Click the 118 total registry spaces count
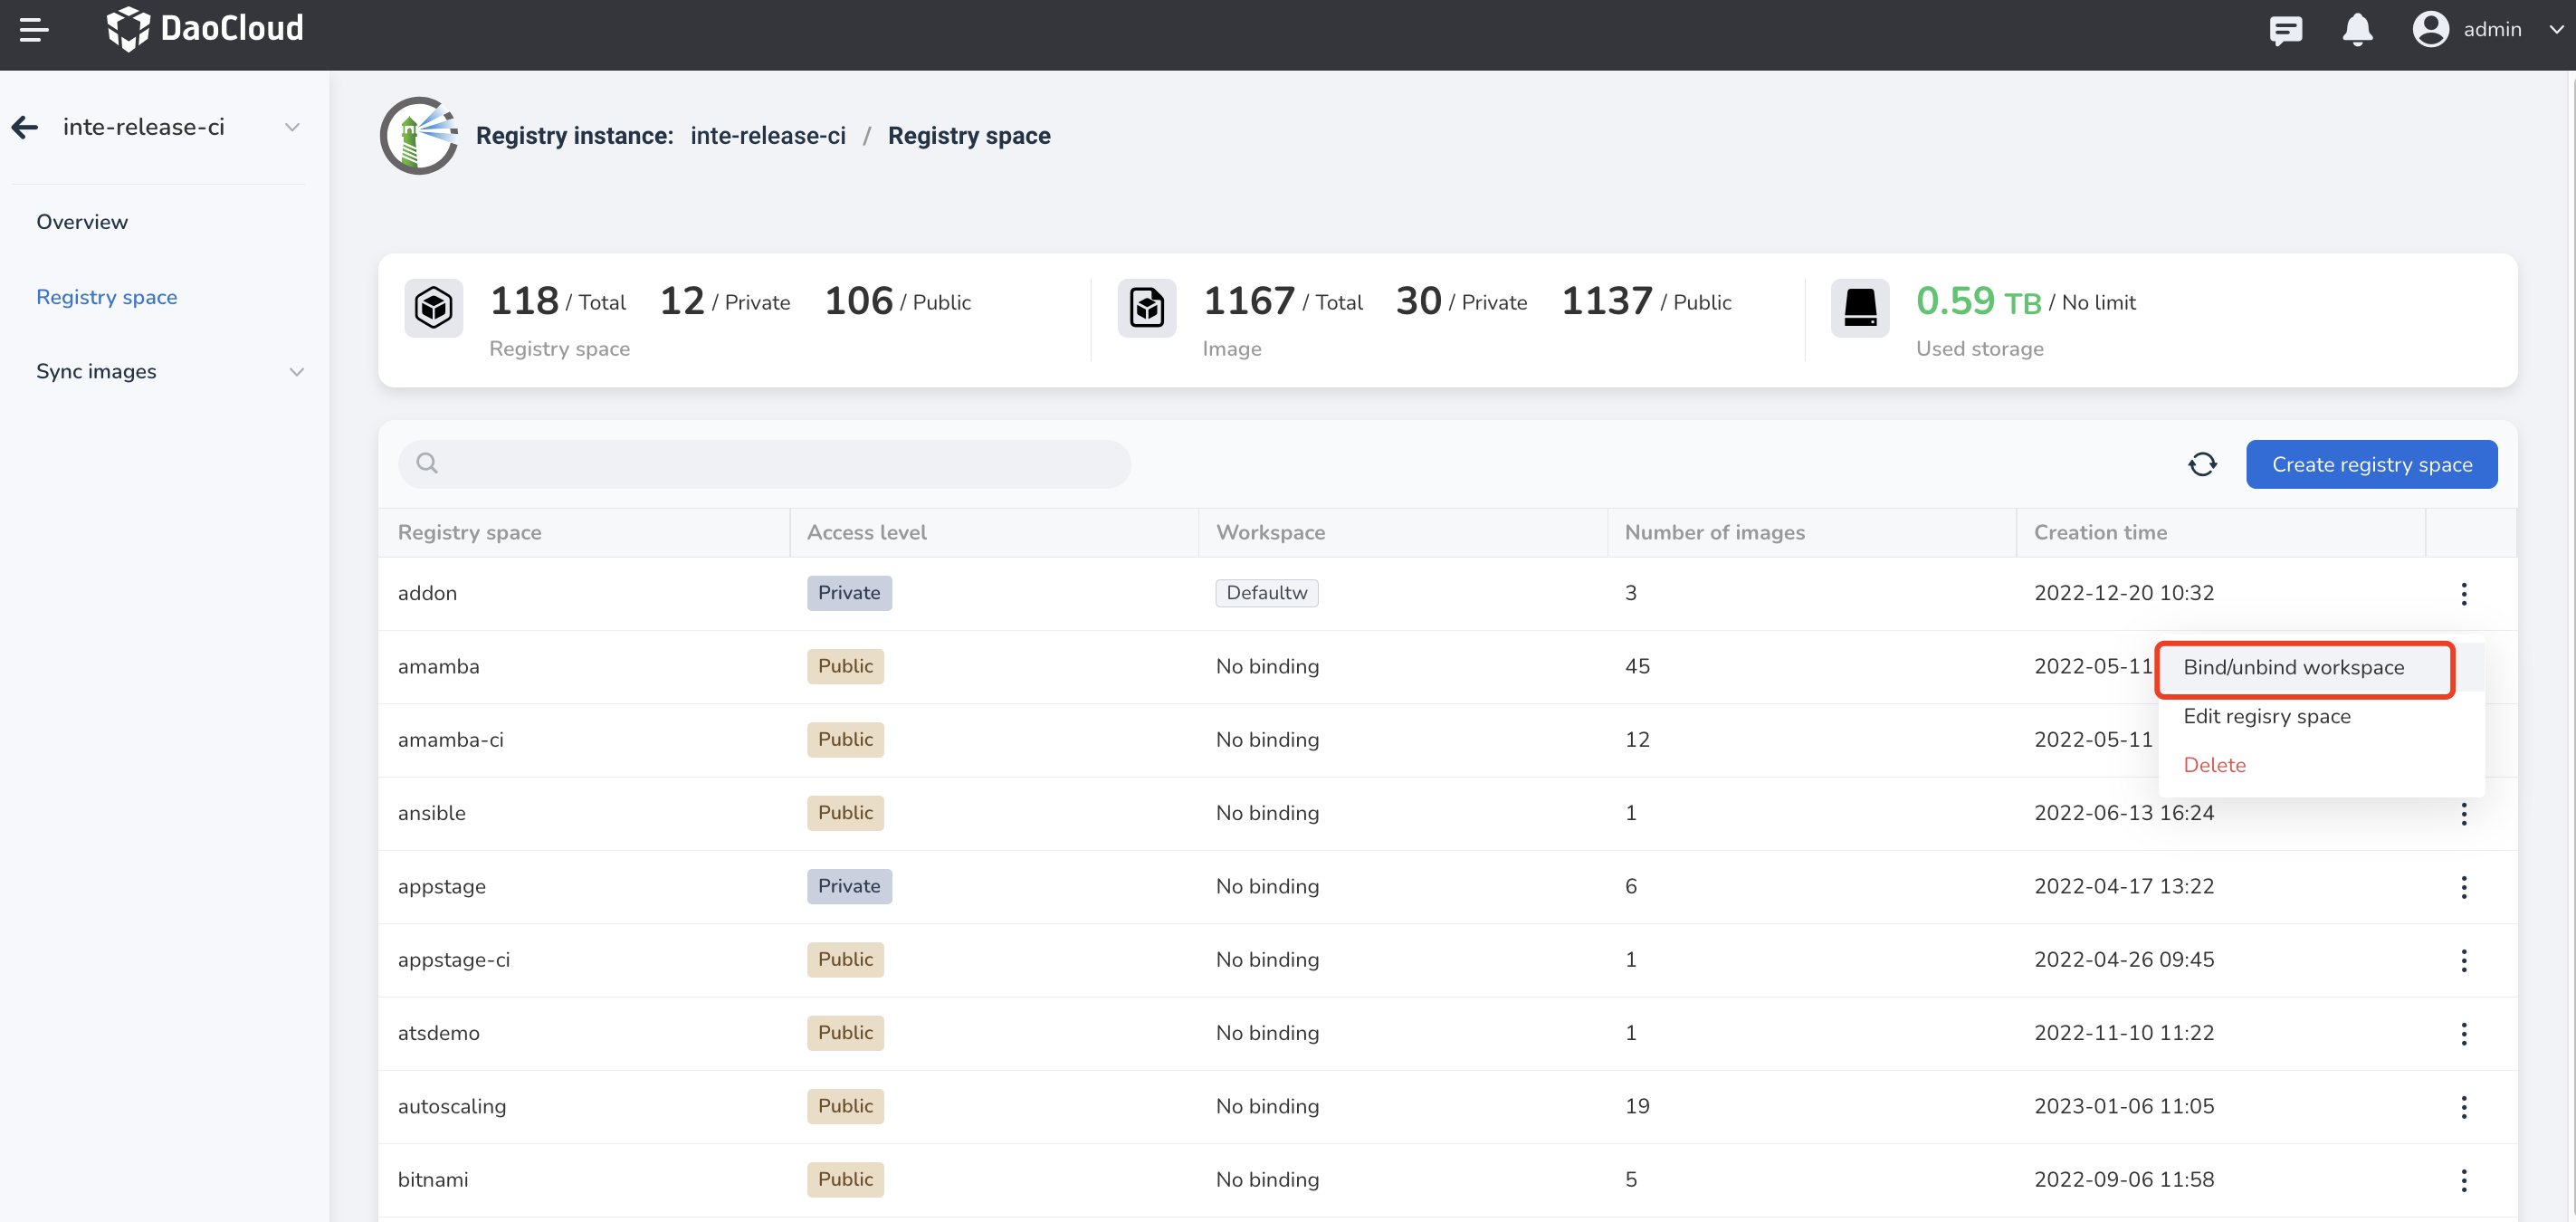The height and width of the screenshot is (1222, 2576). click(x=524, y=301)
